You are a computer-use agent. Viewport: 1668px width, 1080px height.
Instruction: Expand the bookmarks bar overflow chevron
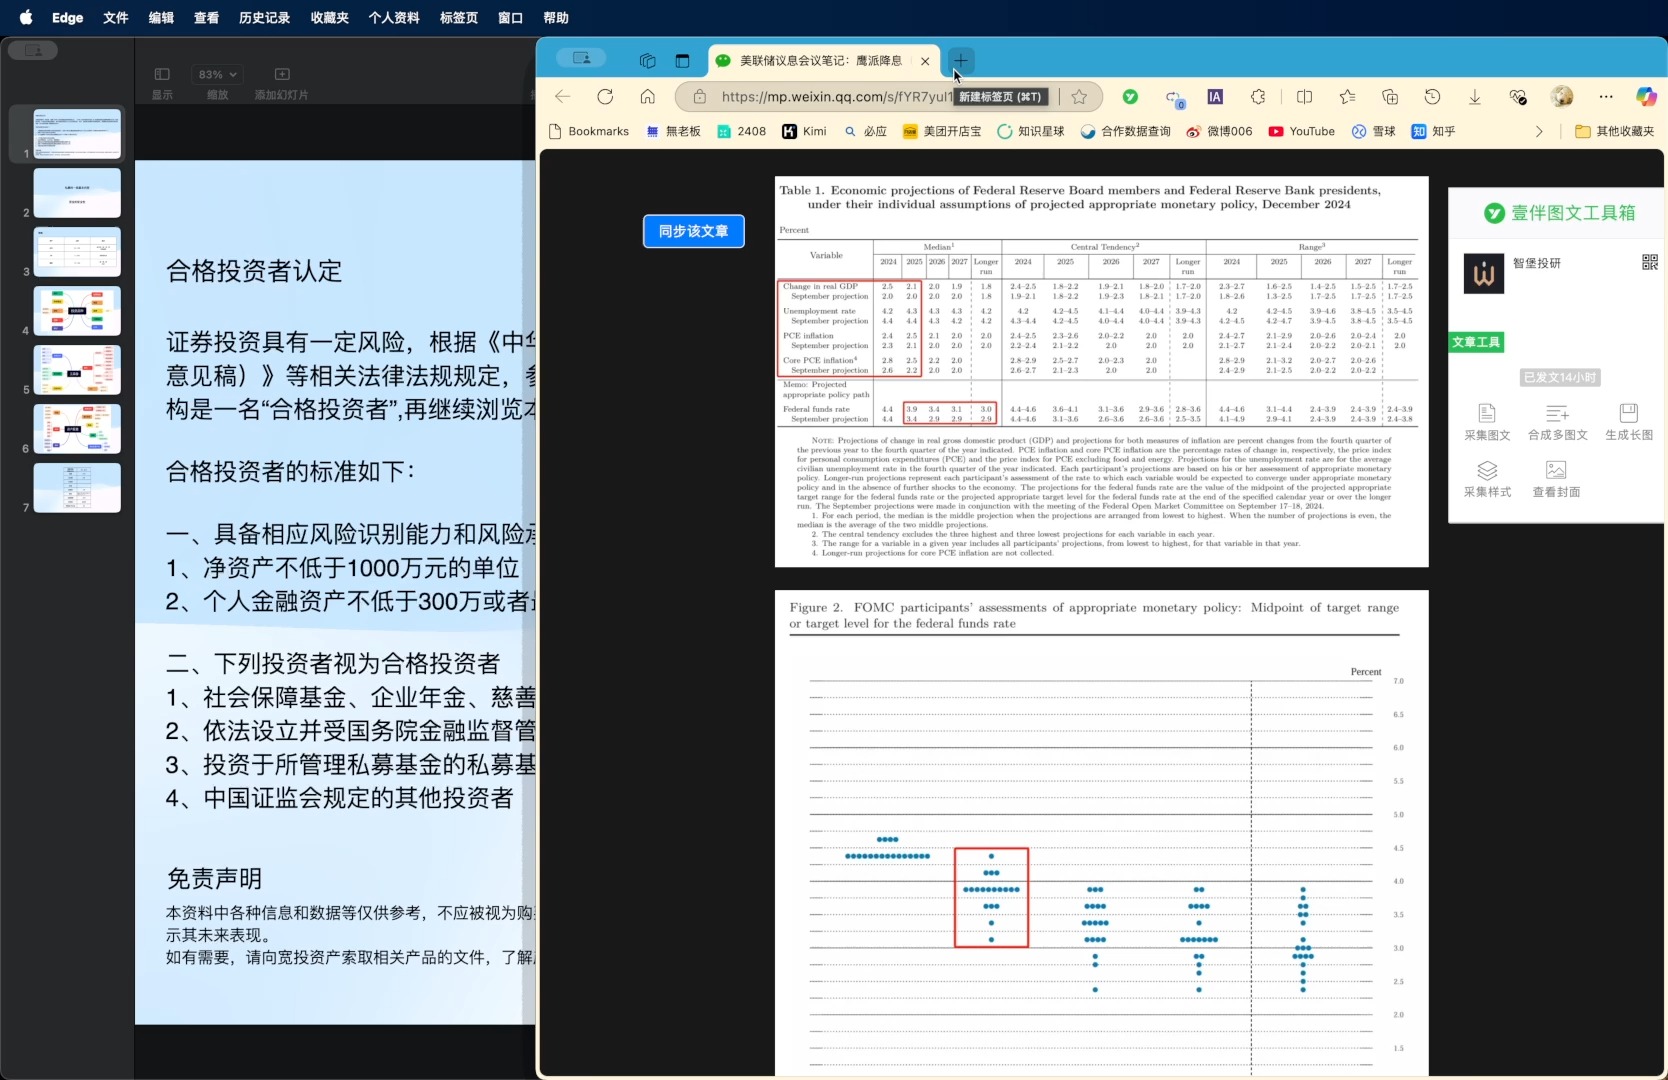click(1538, 131)
